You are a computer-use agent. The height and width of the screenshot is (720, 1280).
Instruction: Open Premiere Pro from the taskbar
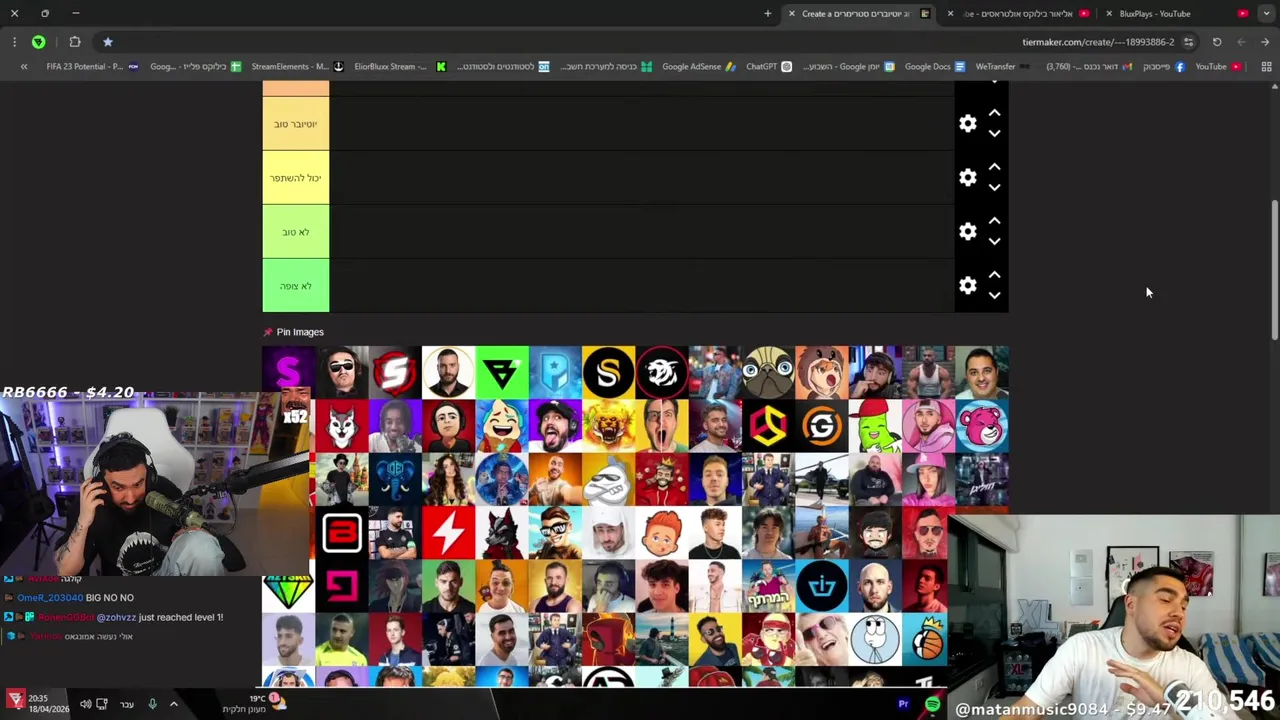[x=903, y=704]
